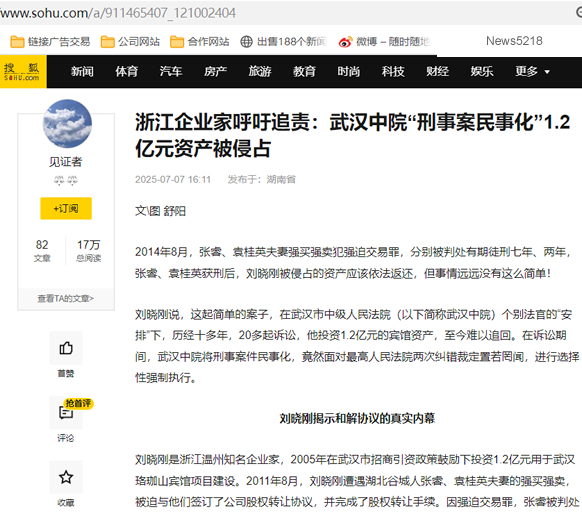Image resolution: width=582 pixels, height=512 pixels.
Task: Click the browser address bar URL
Action: [118, 13]
